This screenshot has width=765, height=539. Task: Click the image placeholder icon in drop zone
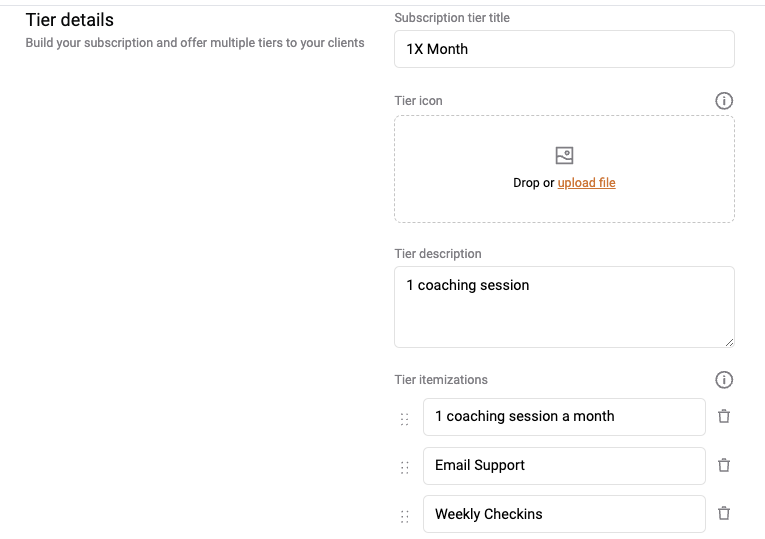[x=564, y=156]
